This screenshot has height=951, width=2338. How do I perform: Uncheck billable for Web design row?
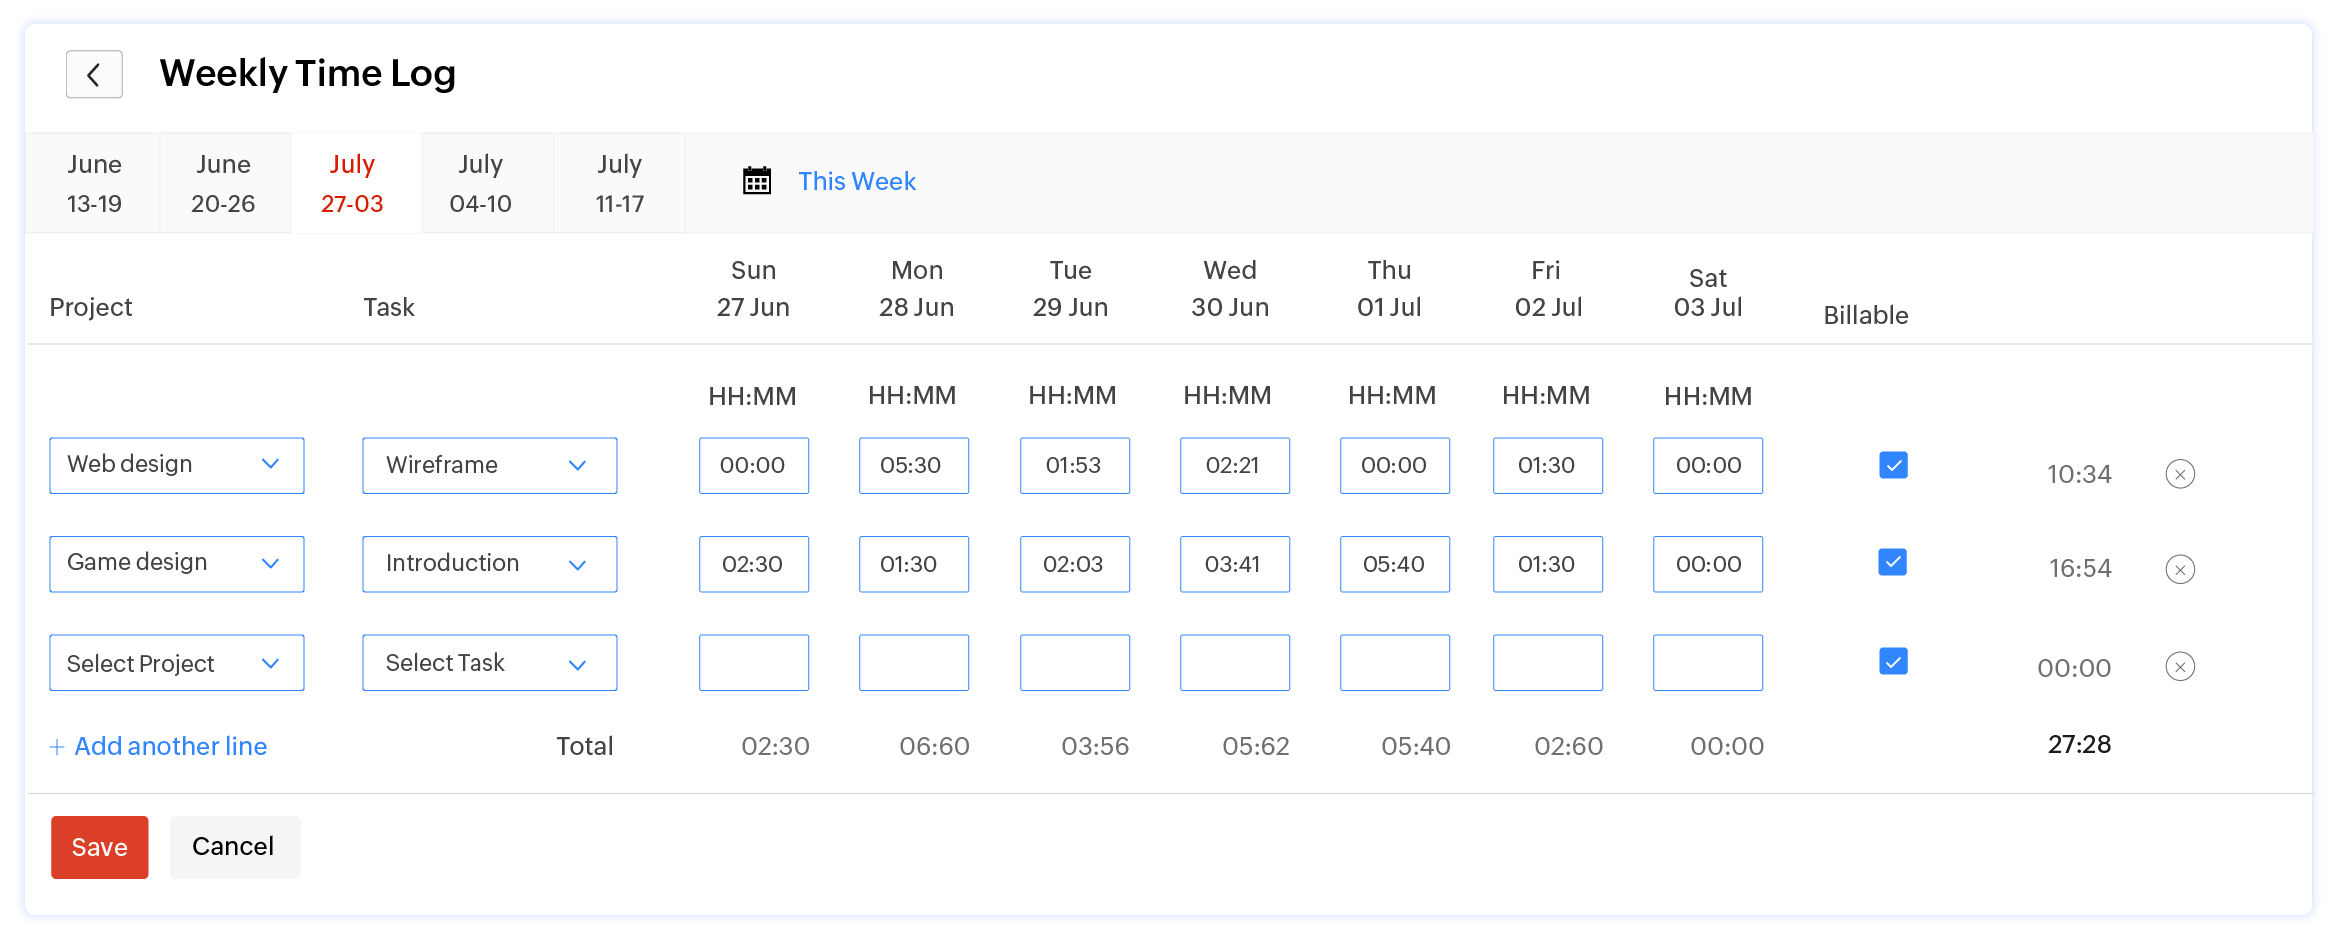[x=1893, y=465]
